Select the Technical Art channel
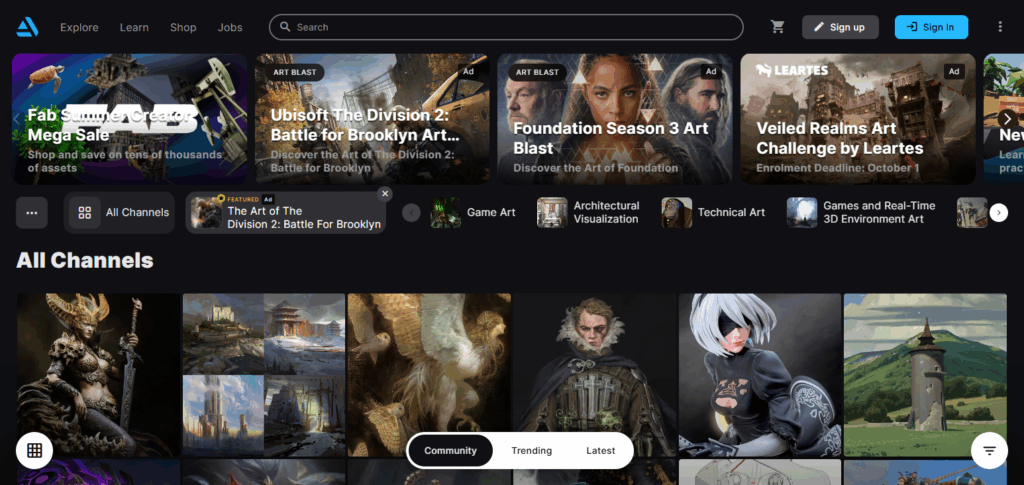This screenshot has width=1024, height=485. [713, 213]
